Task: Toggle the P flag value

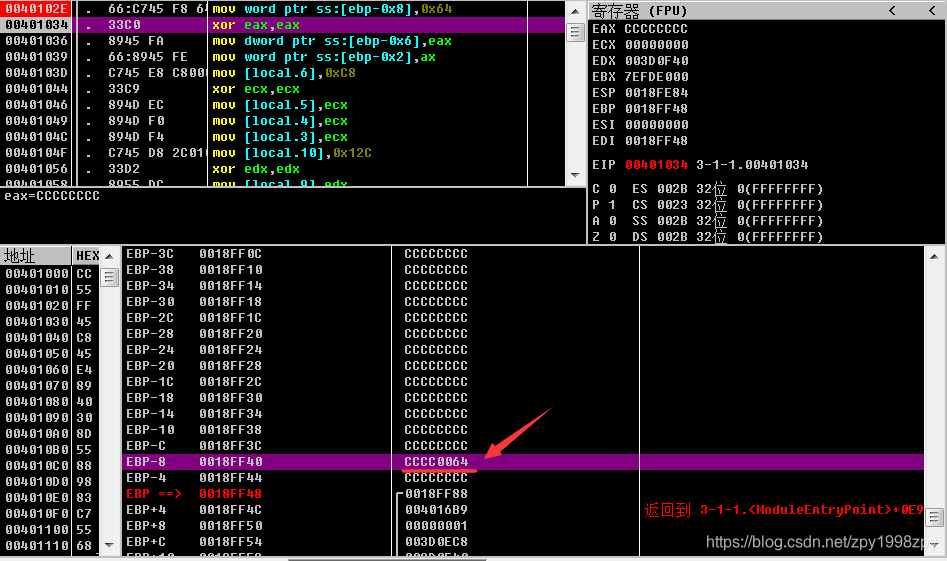Action: [612, 205]
